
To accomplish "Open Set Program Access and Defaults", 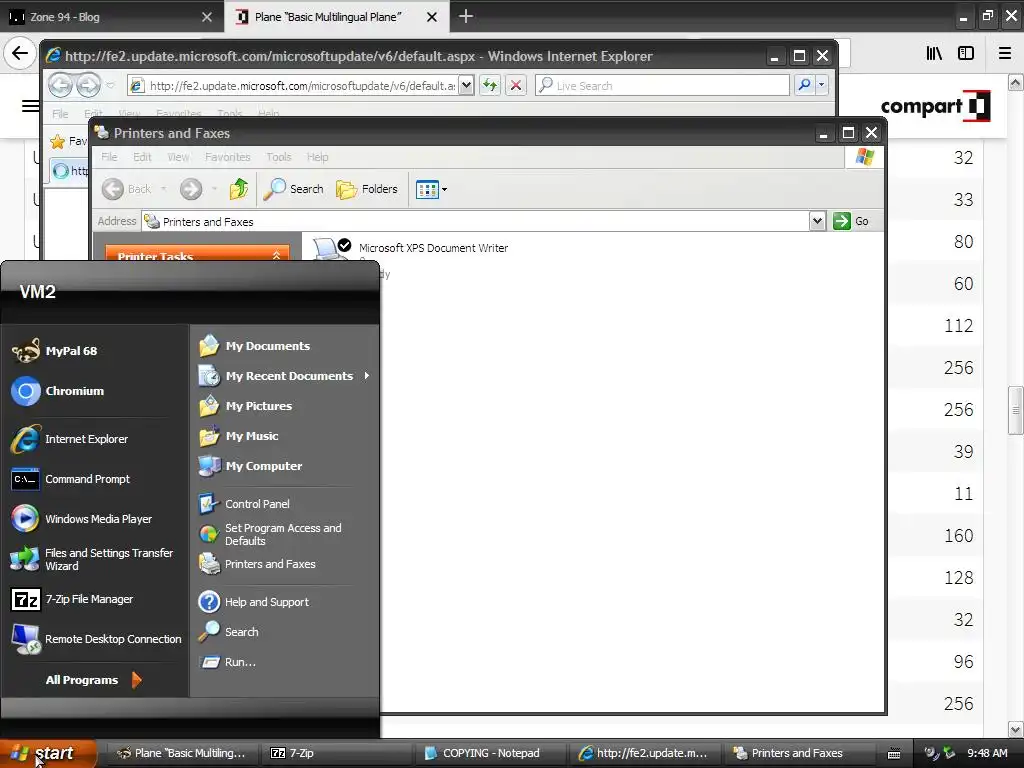I will pyautogui.click(x=270, y=534).
